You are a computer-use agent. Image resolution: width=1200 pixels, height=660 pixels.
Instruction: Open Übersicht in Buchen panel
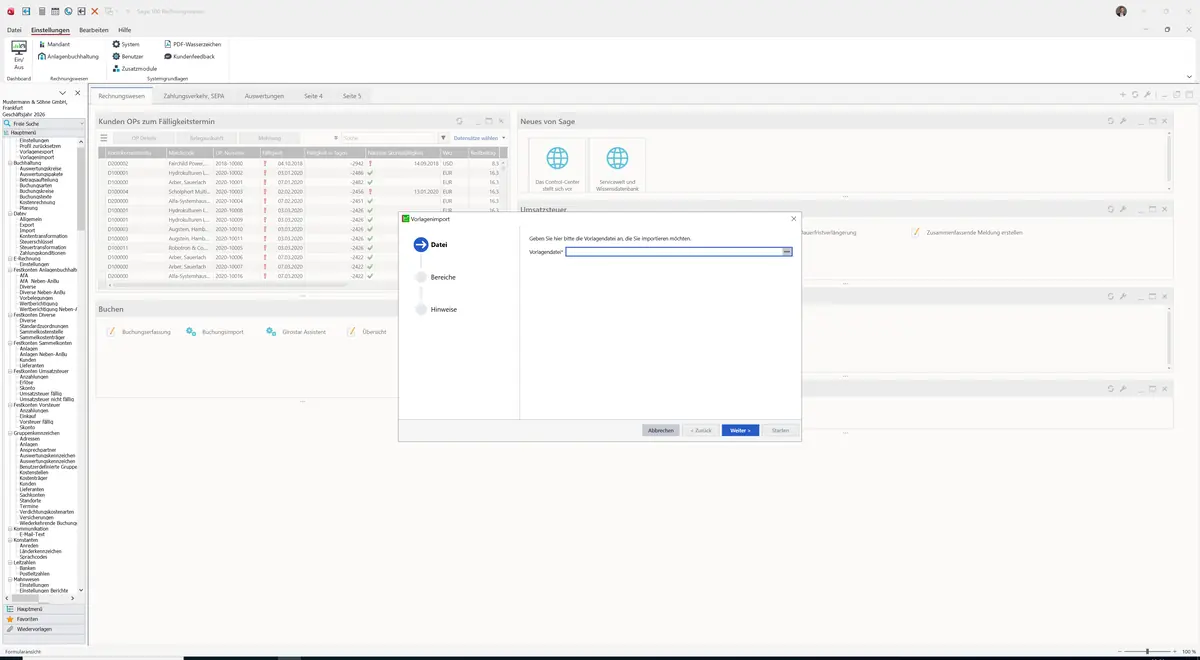366,331
